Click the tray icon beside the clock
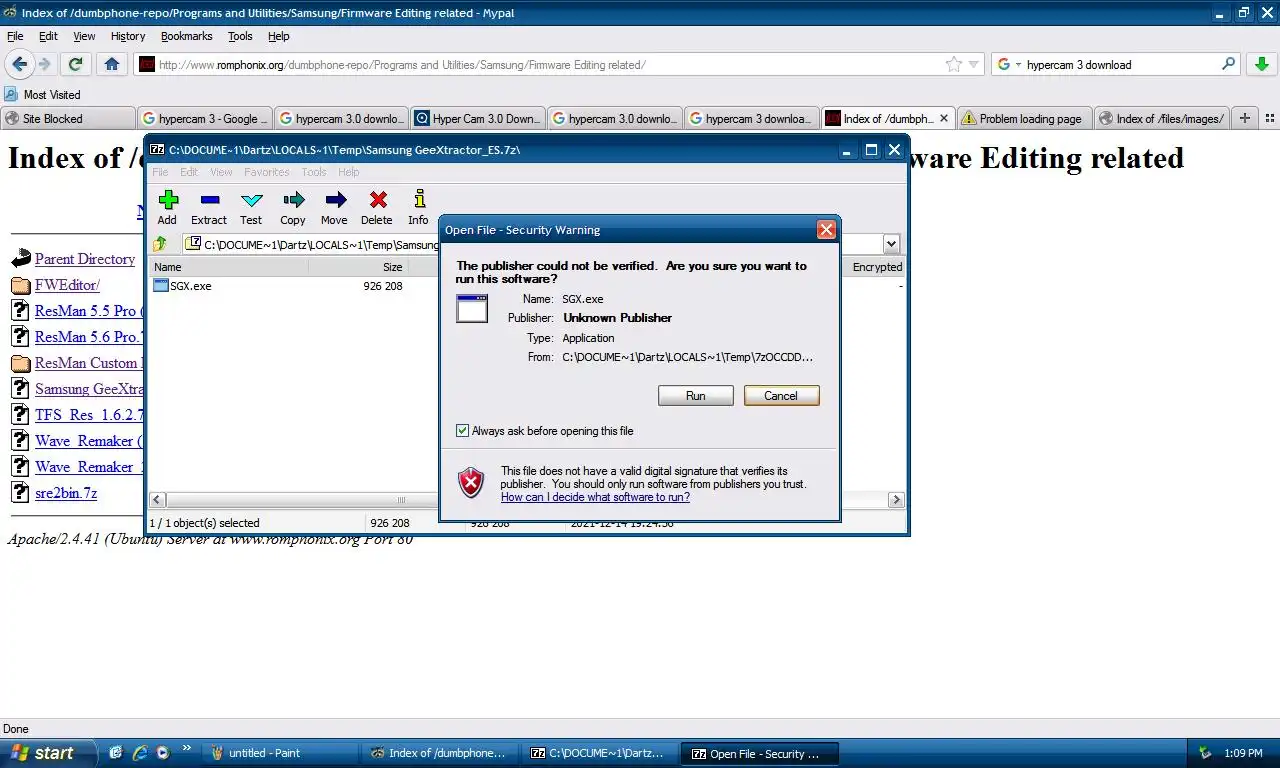 [x=1205, y=753]
